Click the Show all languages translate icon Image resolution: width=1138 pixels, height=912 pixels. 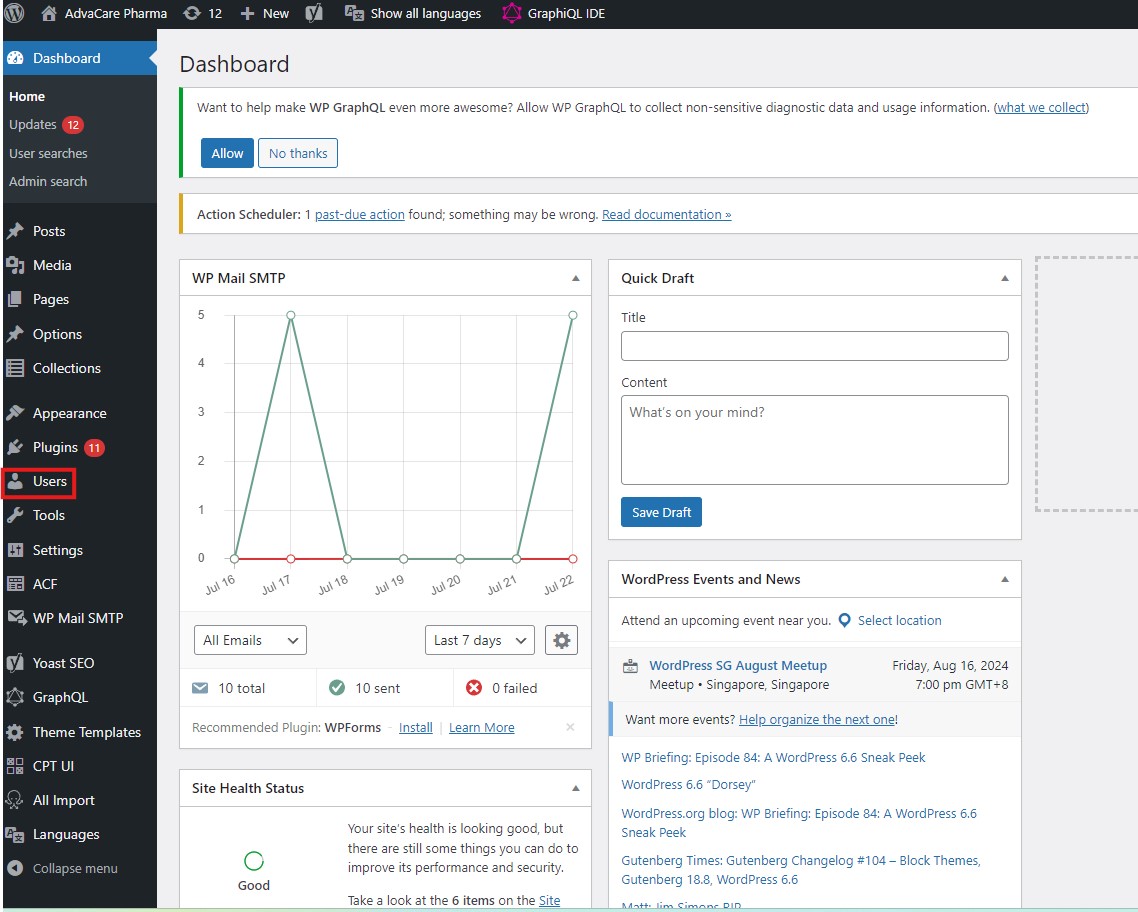pos(354,13)
